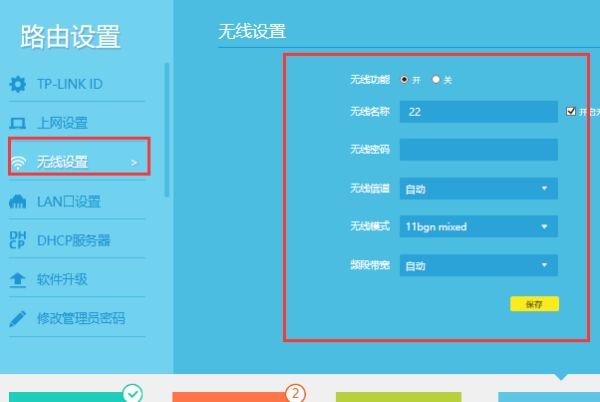Image resolution: width=600 pixels, height=402 pixels.
Task: Toggle the checkbox beside 无线名称 field
Action: pos(571,111)
